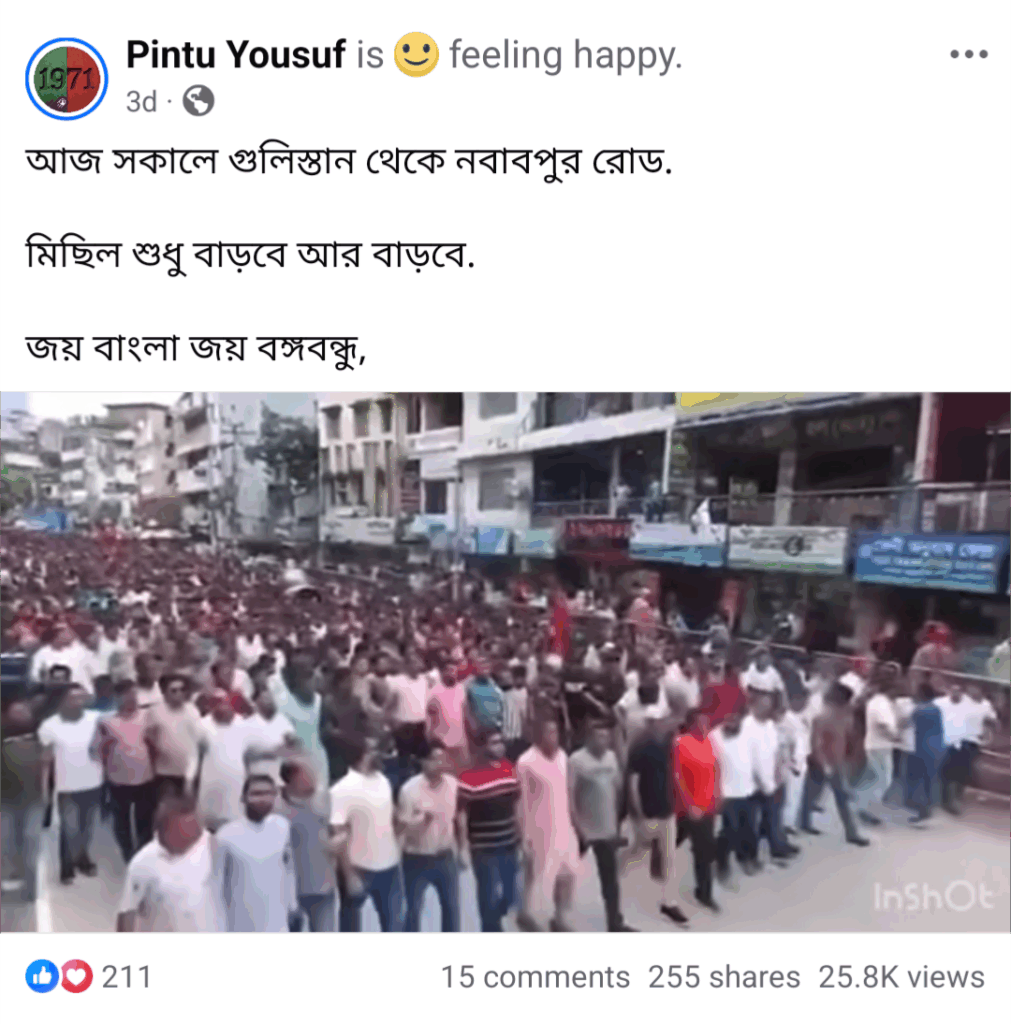The image size is (1011, 1024).
Task: Open the post's 3d timestamp
Action: click(x=141, y=102)
